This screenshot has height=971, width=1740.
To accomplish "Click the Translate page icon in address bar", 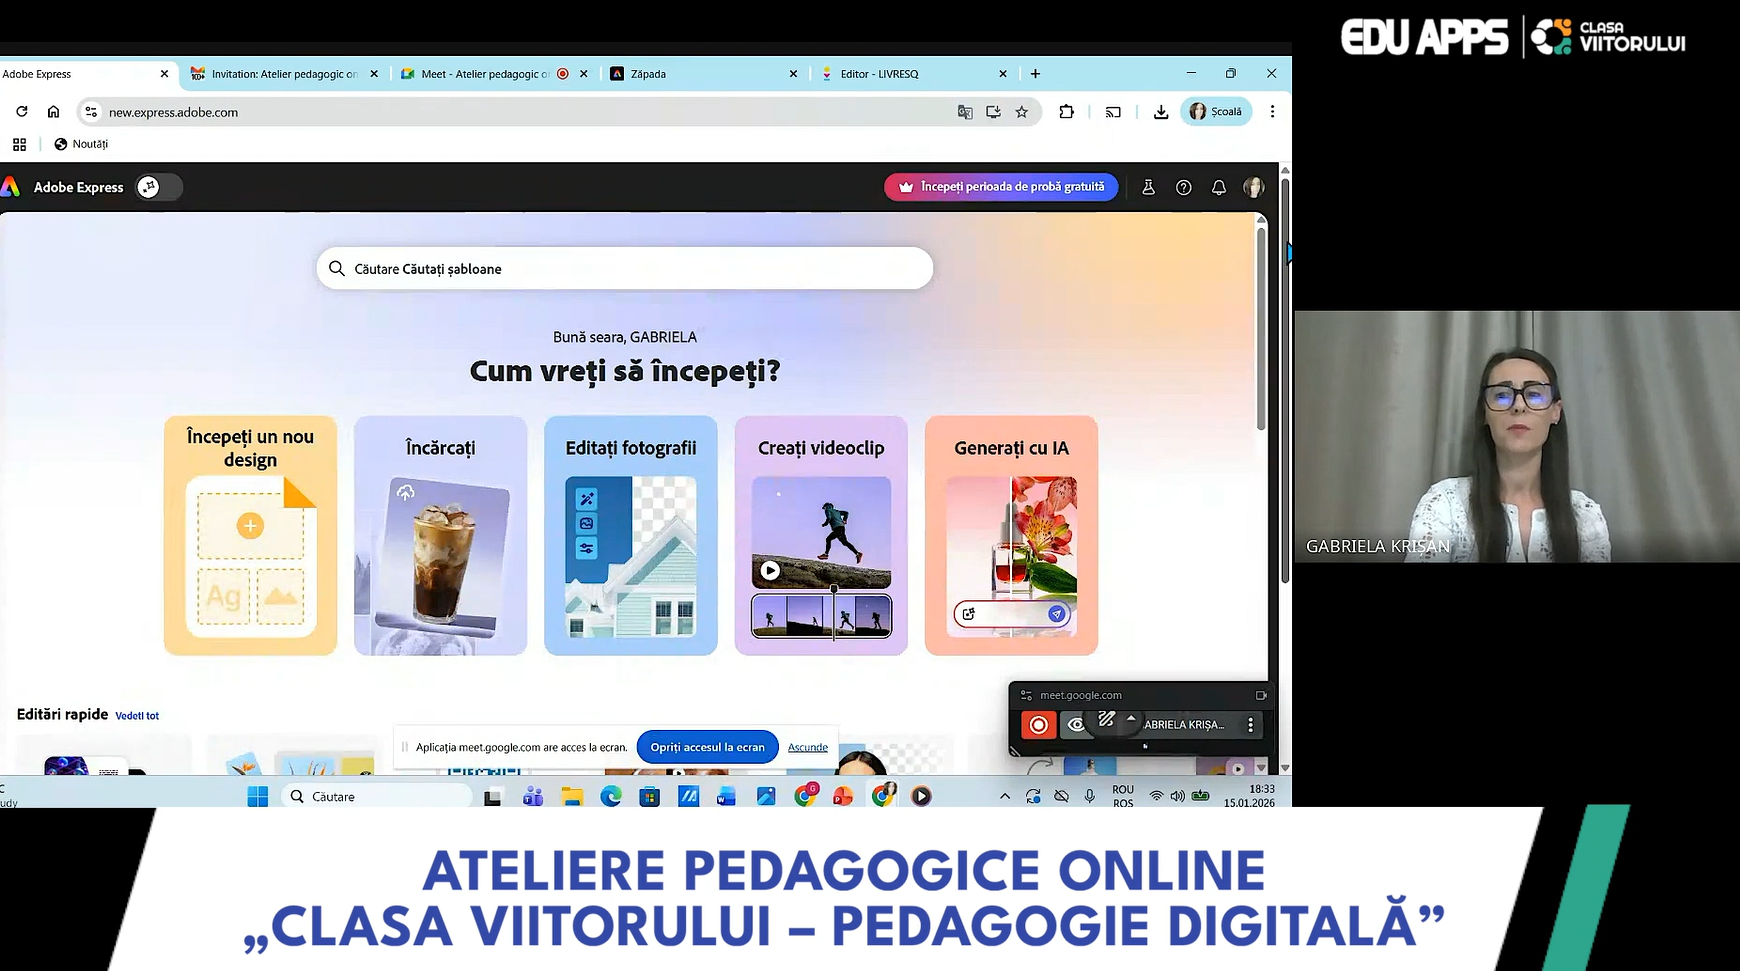I will click(965, 112).
